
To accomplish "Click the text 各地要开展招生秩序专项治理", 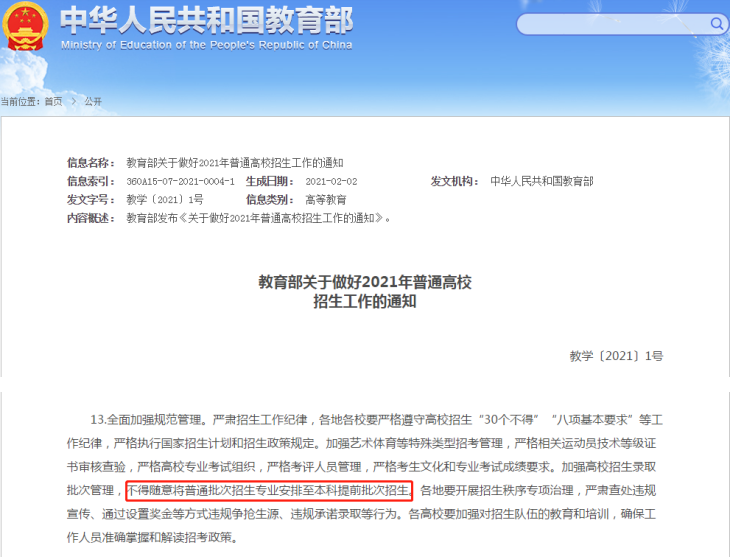I will click(497, 490).
